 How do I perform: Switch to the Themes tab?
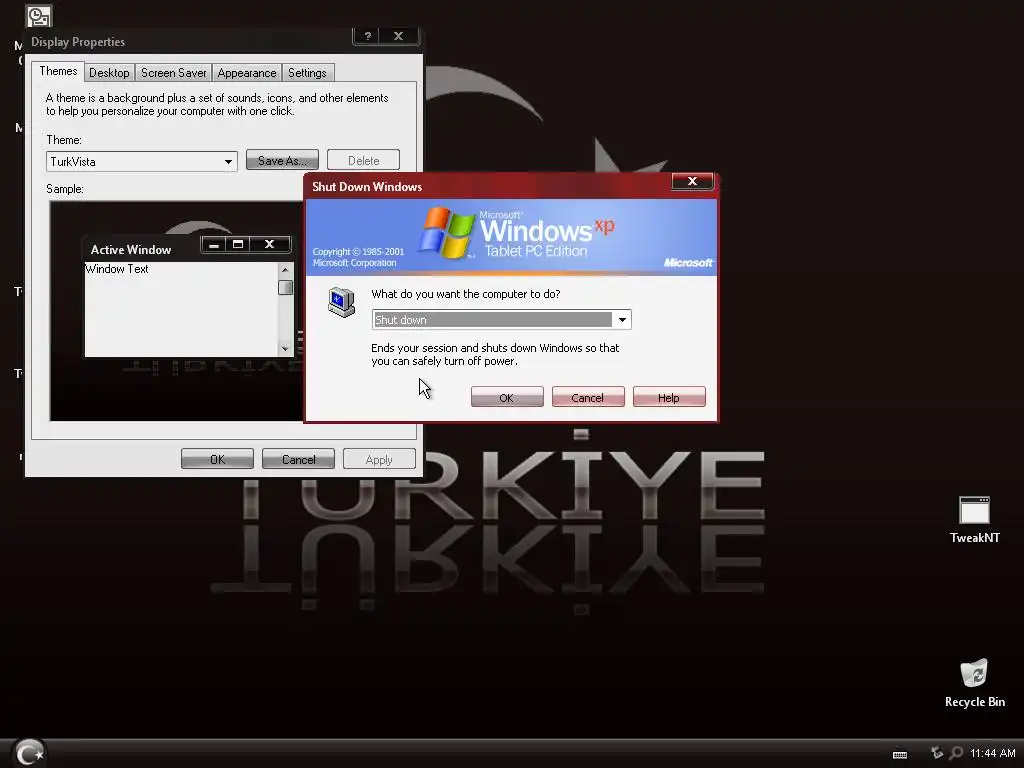(x=58, y=71)
